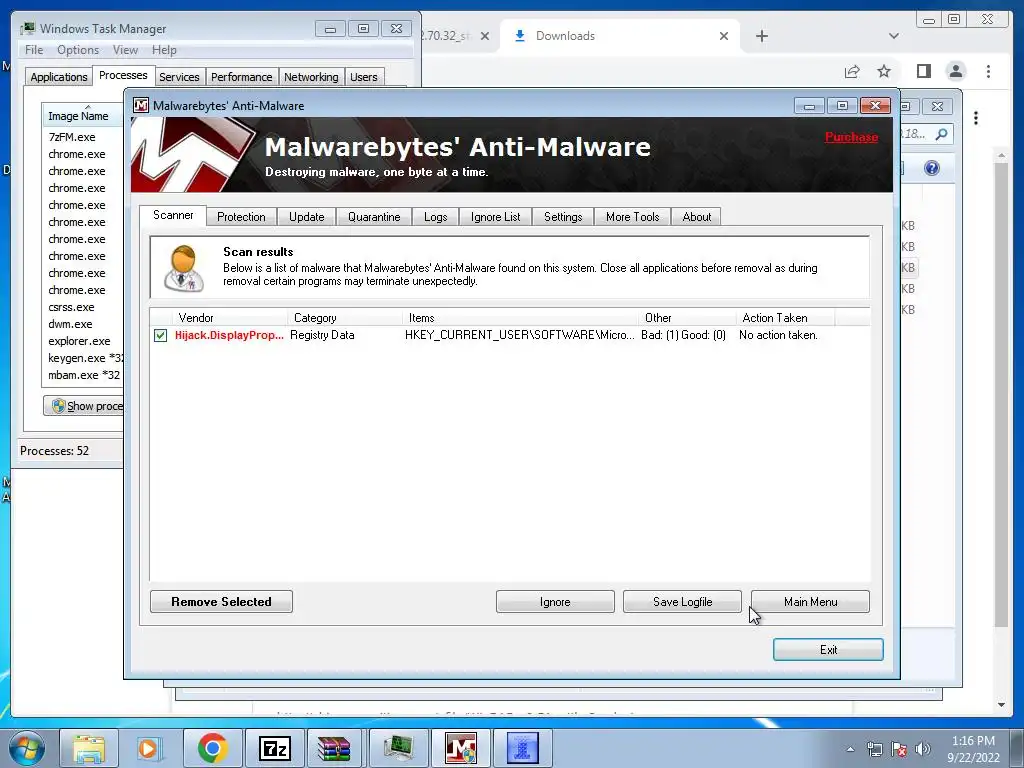The width and height of the screenshot is (1024, 768).
Task: Select mbam.exe process in Task Manager
Action: click(84, 375)
